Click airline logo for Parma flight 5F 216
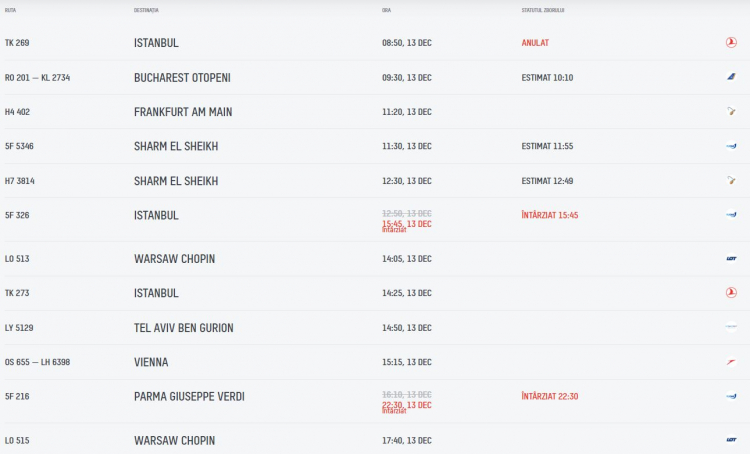 coord(731,397)
